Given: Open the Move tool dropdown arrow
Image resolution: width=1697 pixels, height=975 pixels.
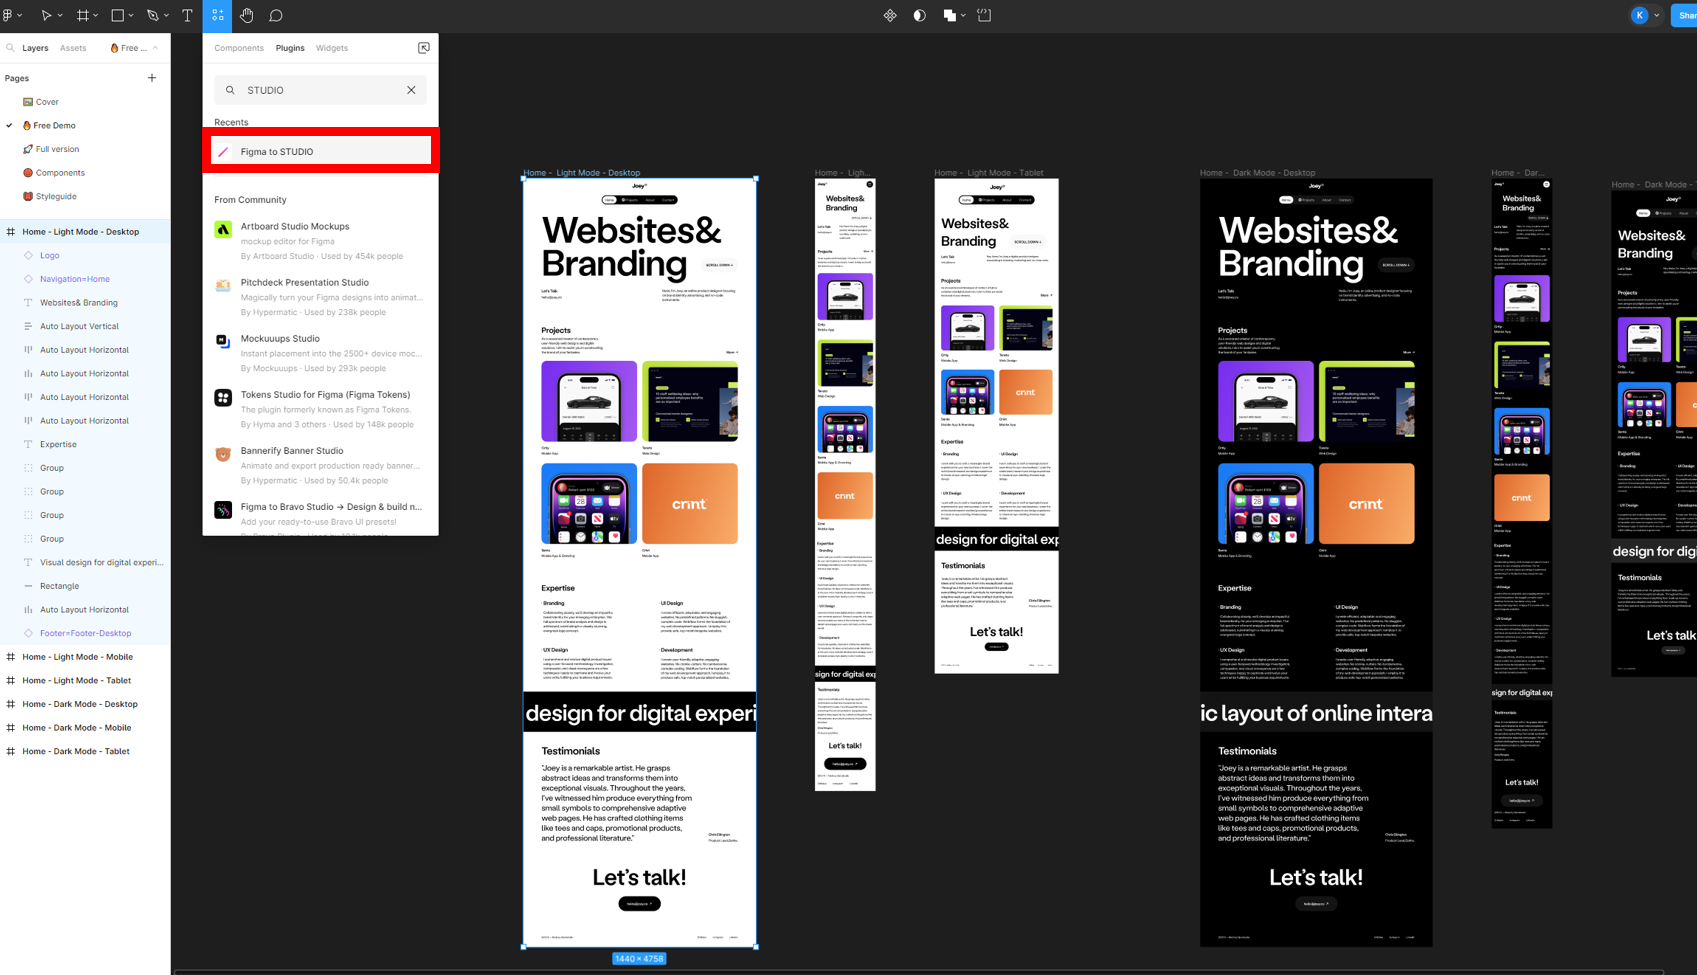Looking at the screenshot, I should pyautogui.click(x=58, y=15).
